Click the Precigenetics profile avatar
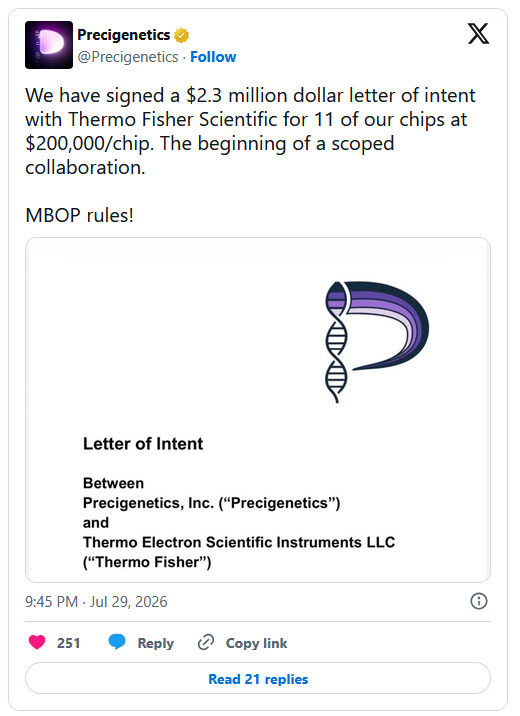The width and height of the screenshot is (520, 716). pyautogui.click(x=49, y=45)
